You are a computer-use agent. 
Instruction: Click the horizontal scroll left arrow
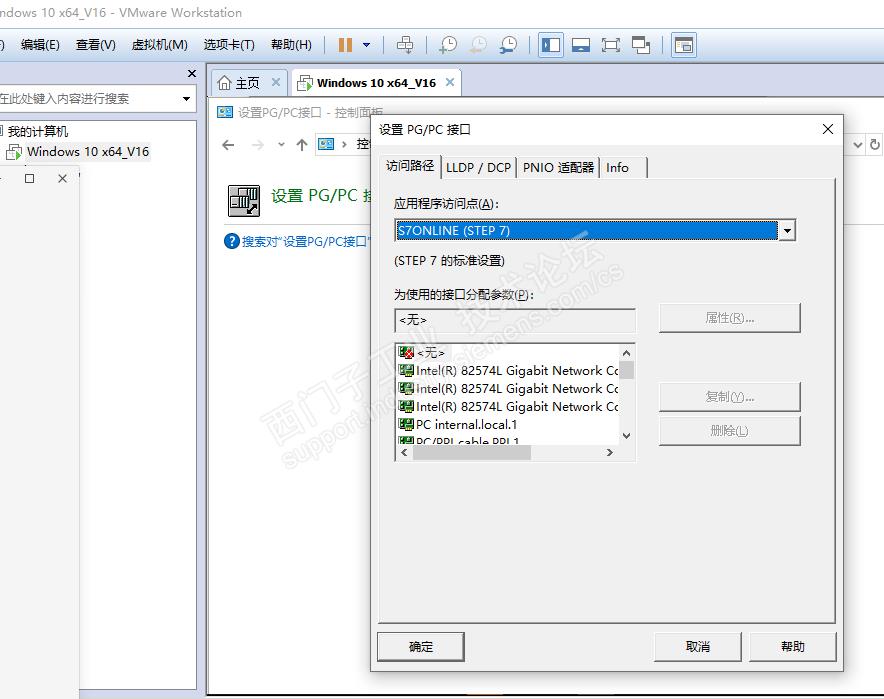(404, 452)
